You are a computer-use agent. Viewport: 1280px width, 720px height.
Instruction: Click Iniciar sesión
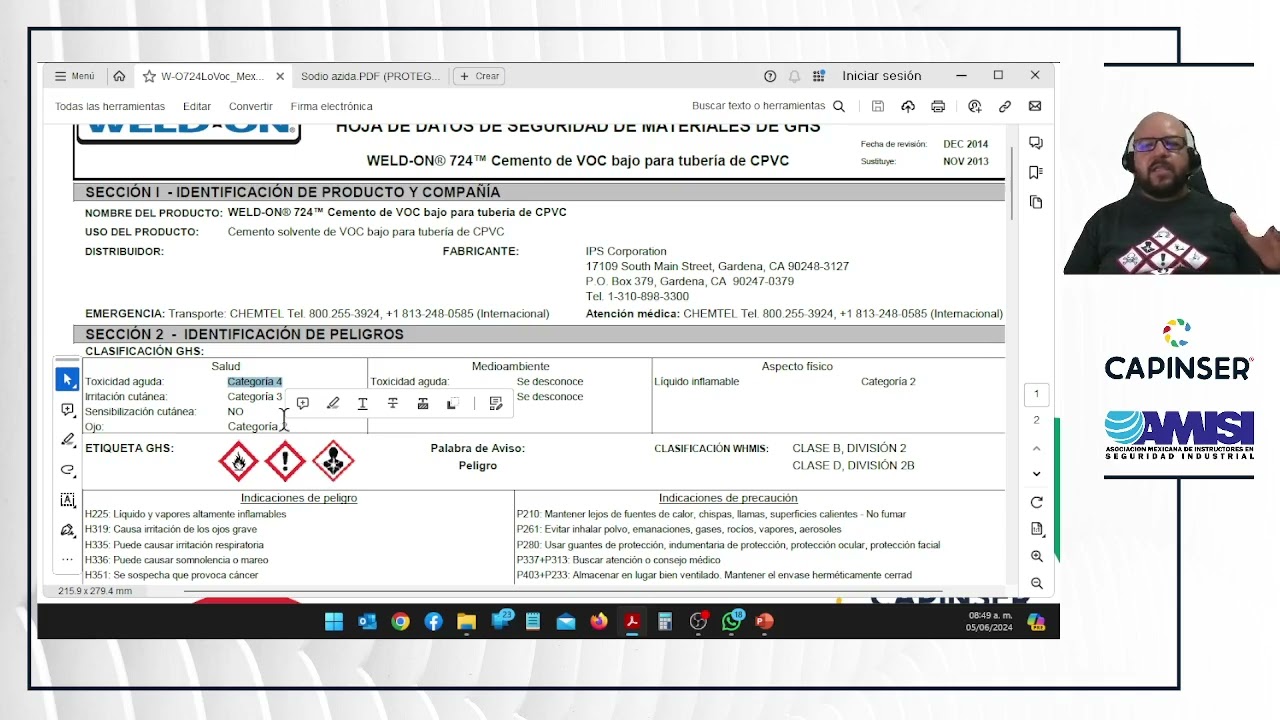[882, 76]
